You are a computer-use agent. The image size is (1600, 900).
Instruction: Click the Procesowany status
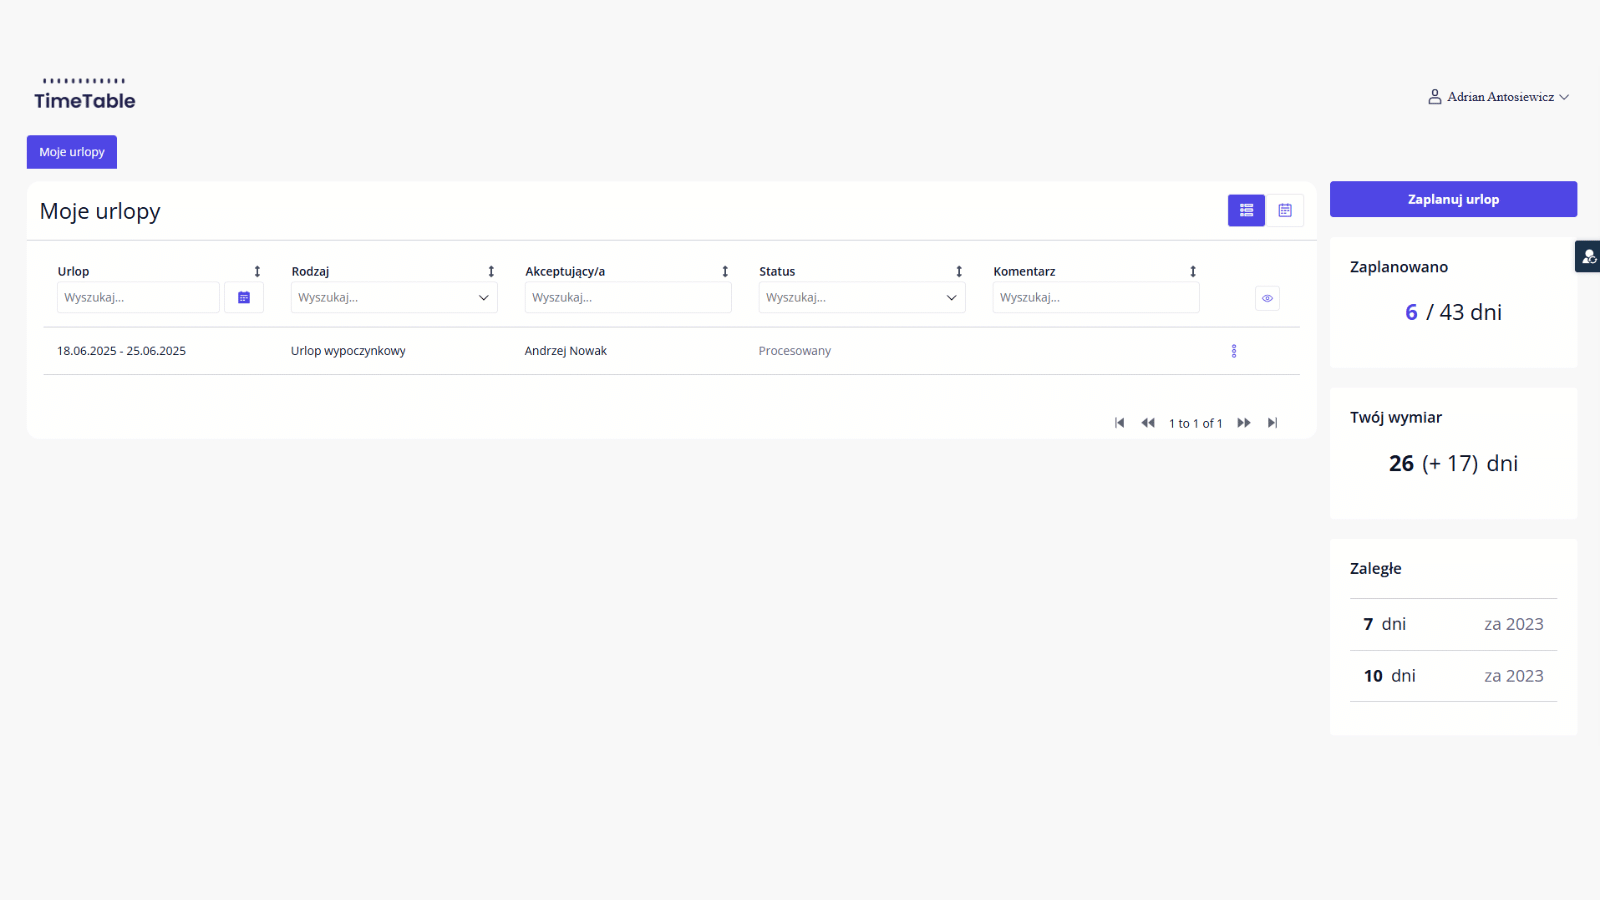(x=795, y=351)
